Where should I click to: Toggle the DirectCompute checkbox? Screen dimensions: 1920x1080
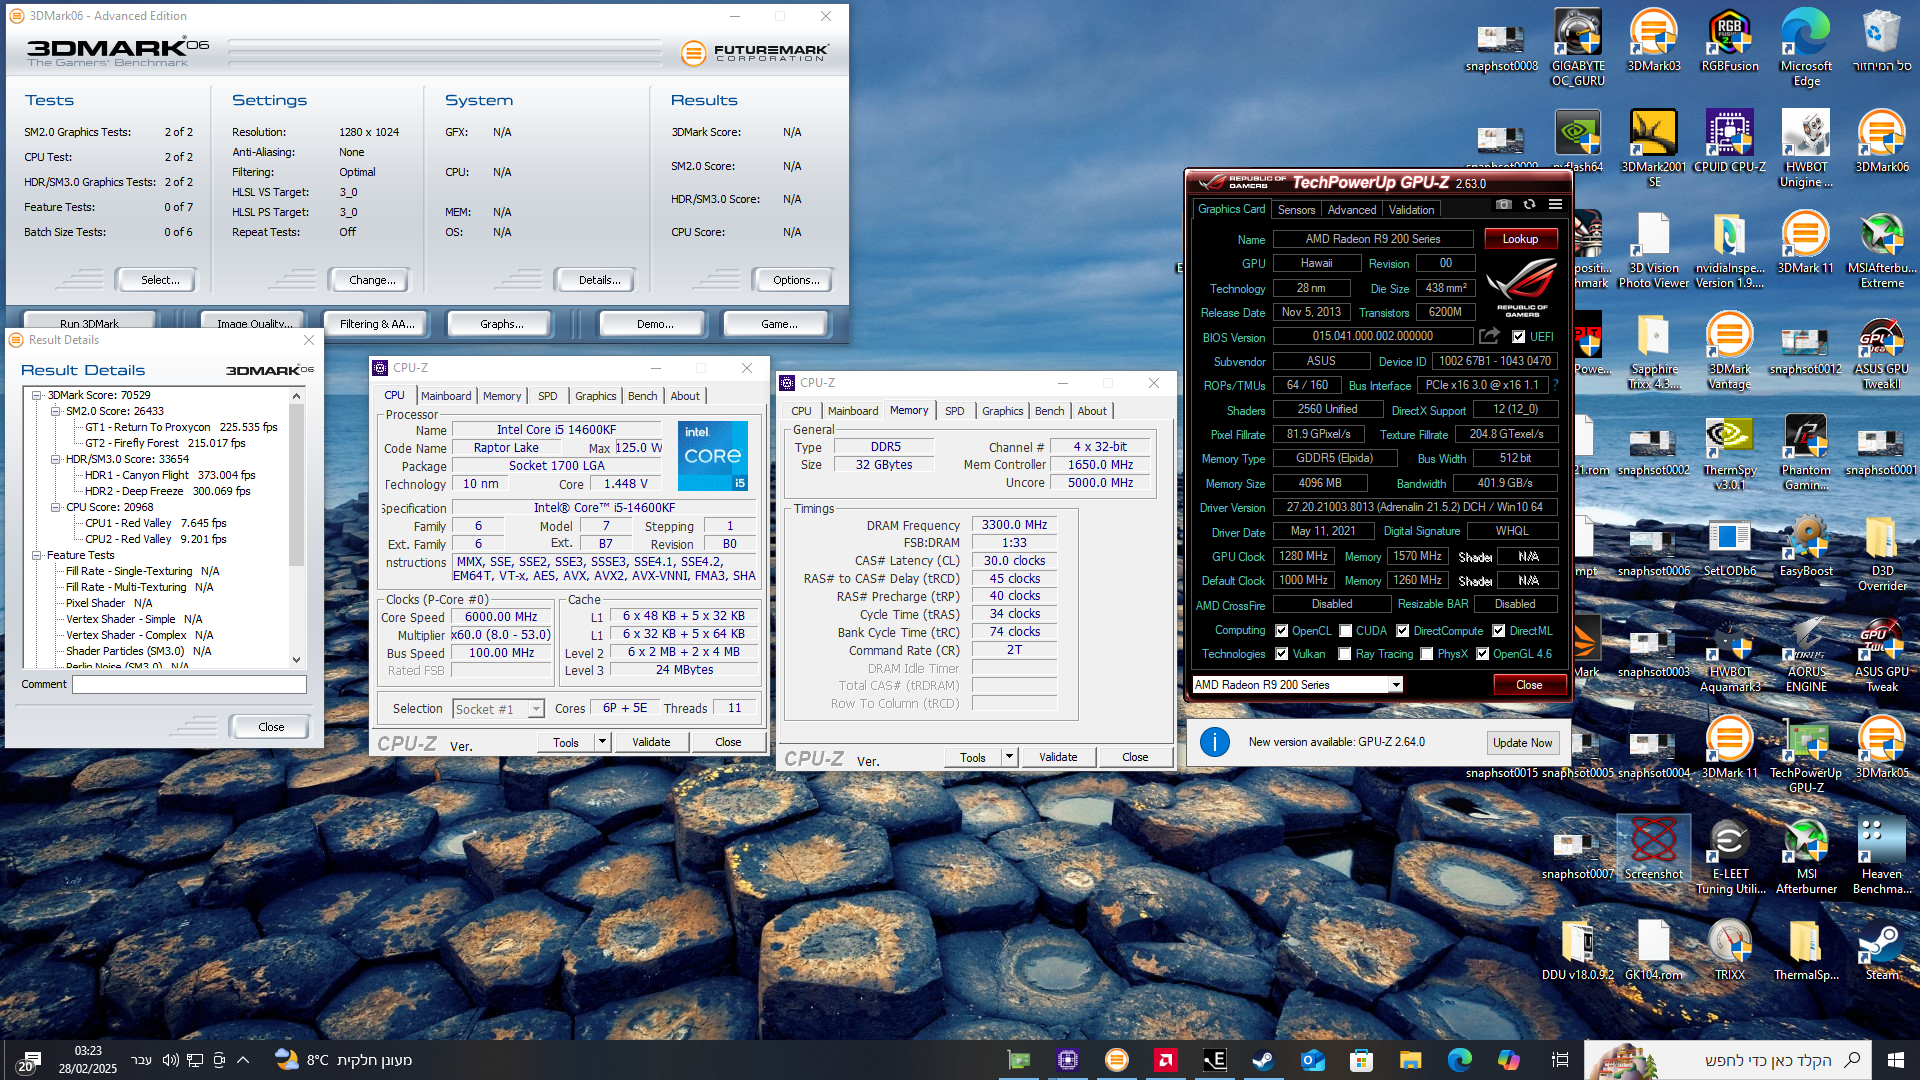1403,631
